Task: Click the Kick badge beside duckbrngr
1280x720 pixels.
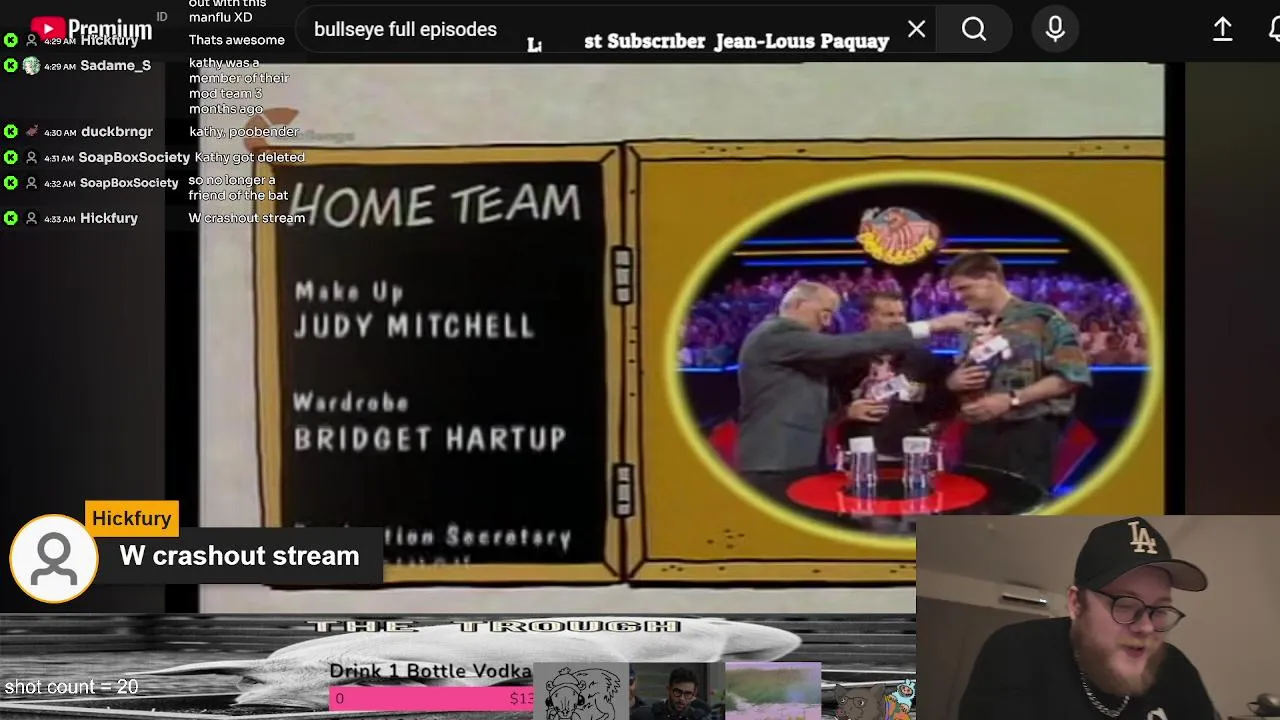Action: [x=10, y=132]
